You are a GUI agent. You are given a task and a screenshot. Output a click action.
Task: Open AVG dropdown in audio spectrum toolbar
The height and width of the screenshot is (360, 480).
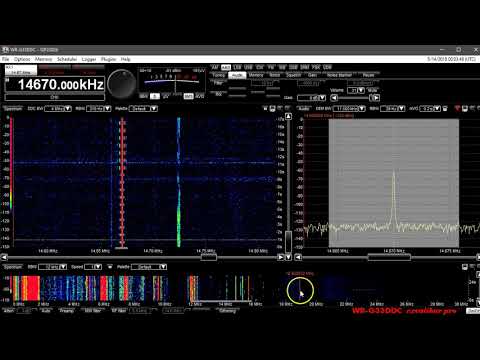point(430,109)
